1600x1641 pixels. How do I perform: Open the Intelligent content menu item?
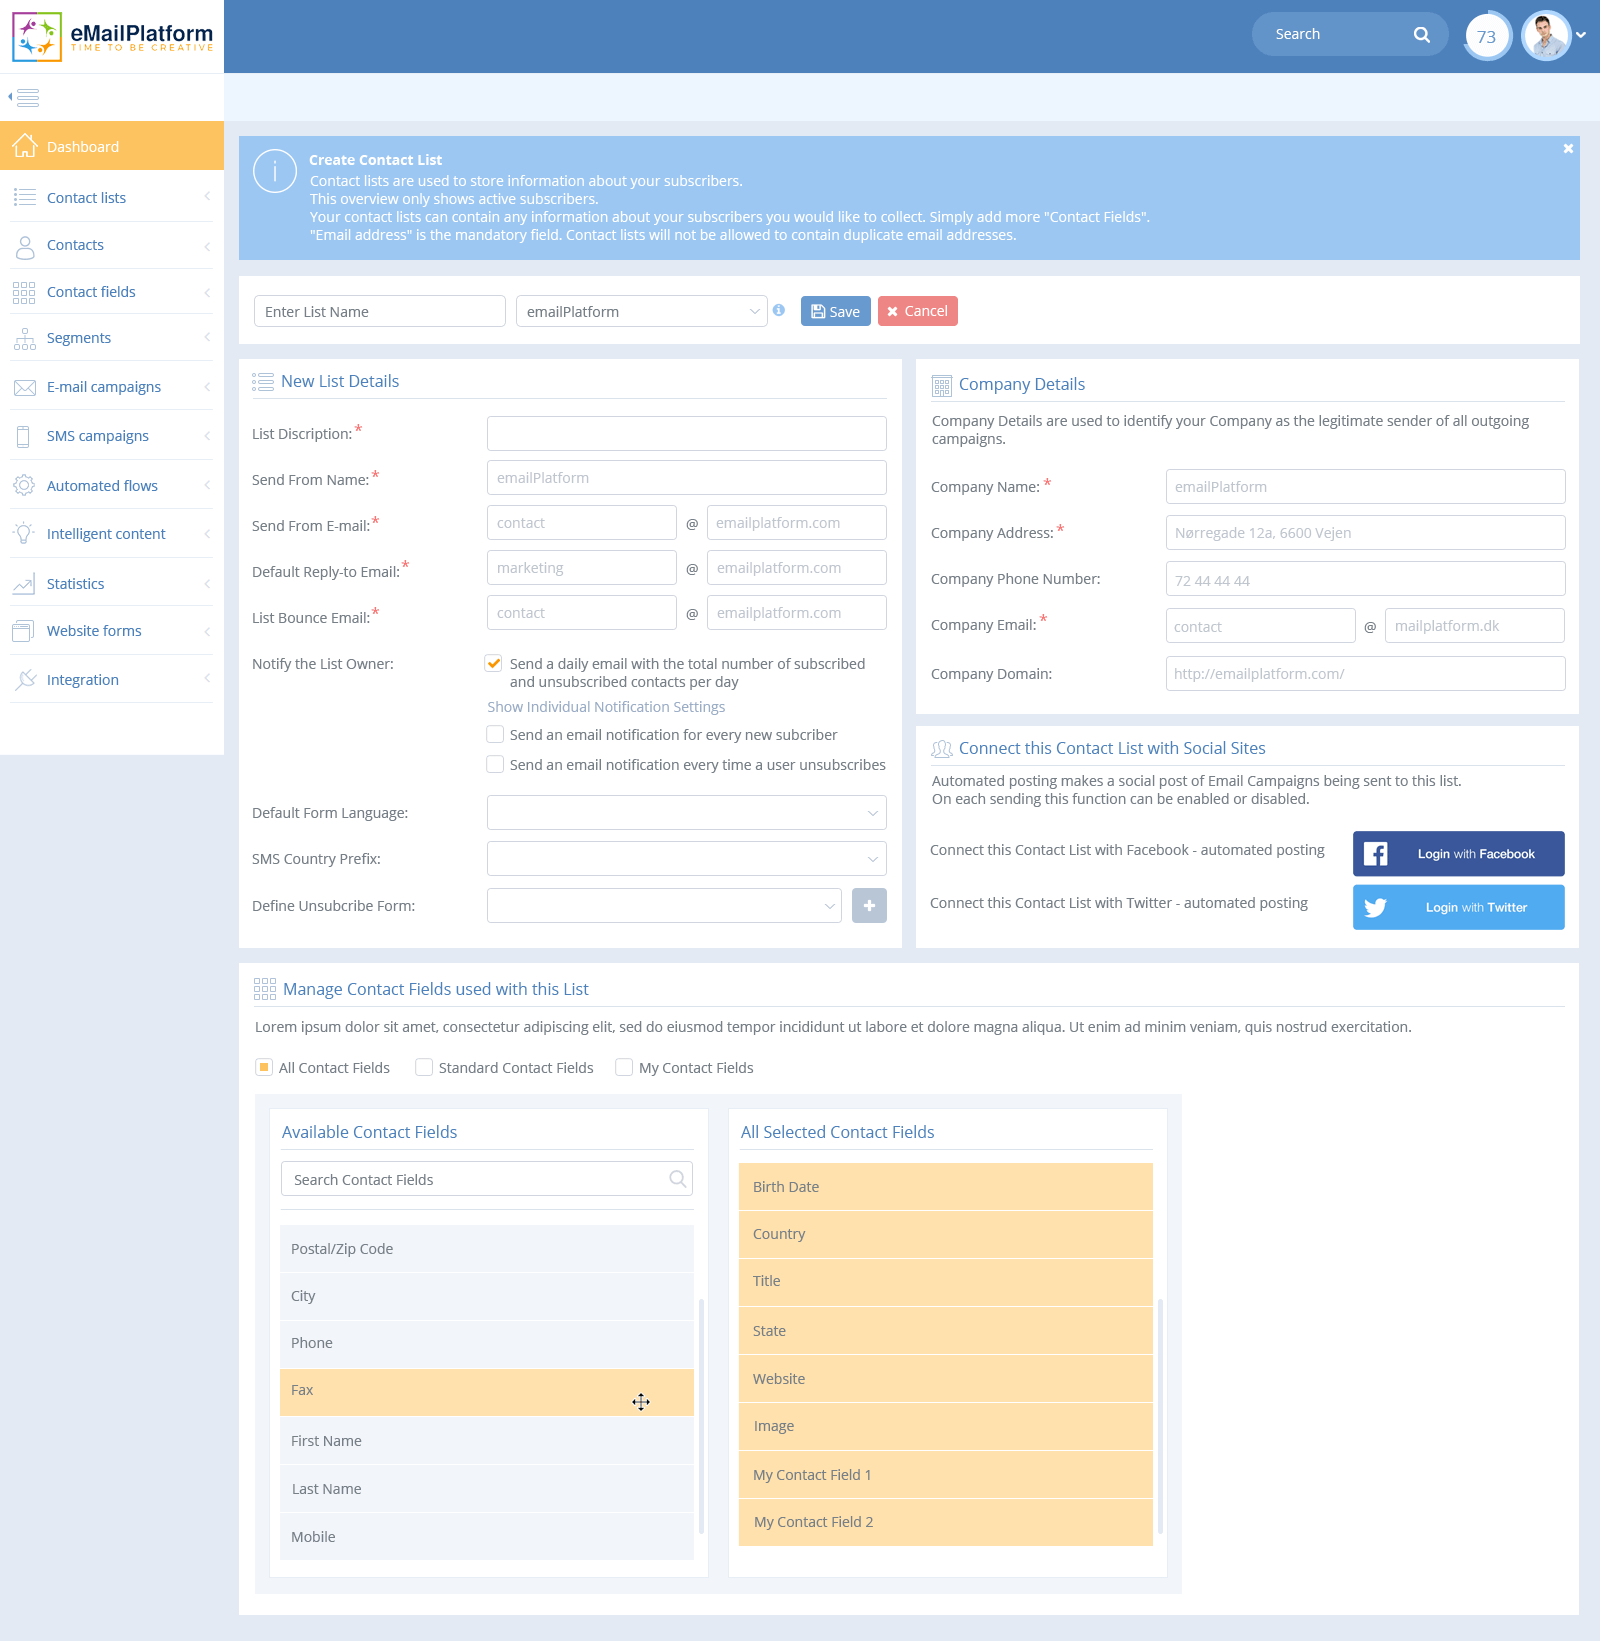[112, 534]
